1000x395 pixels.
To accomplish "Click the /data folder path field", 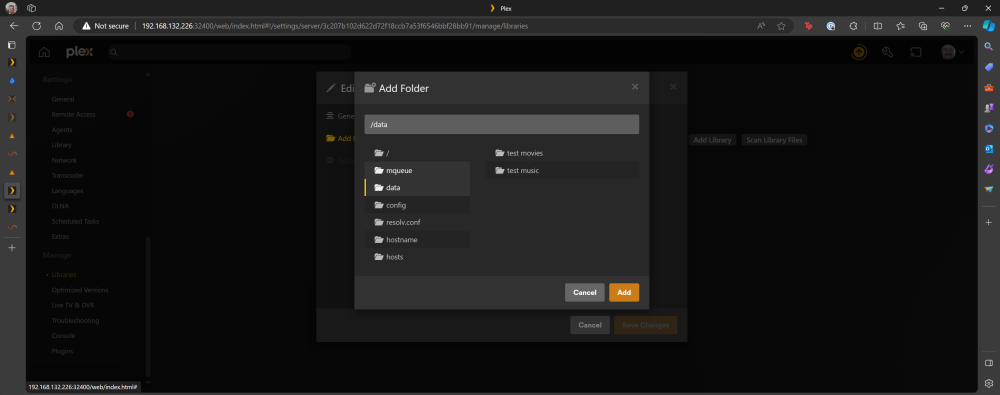I will pyautogui.click(x=501, y=124).
